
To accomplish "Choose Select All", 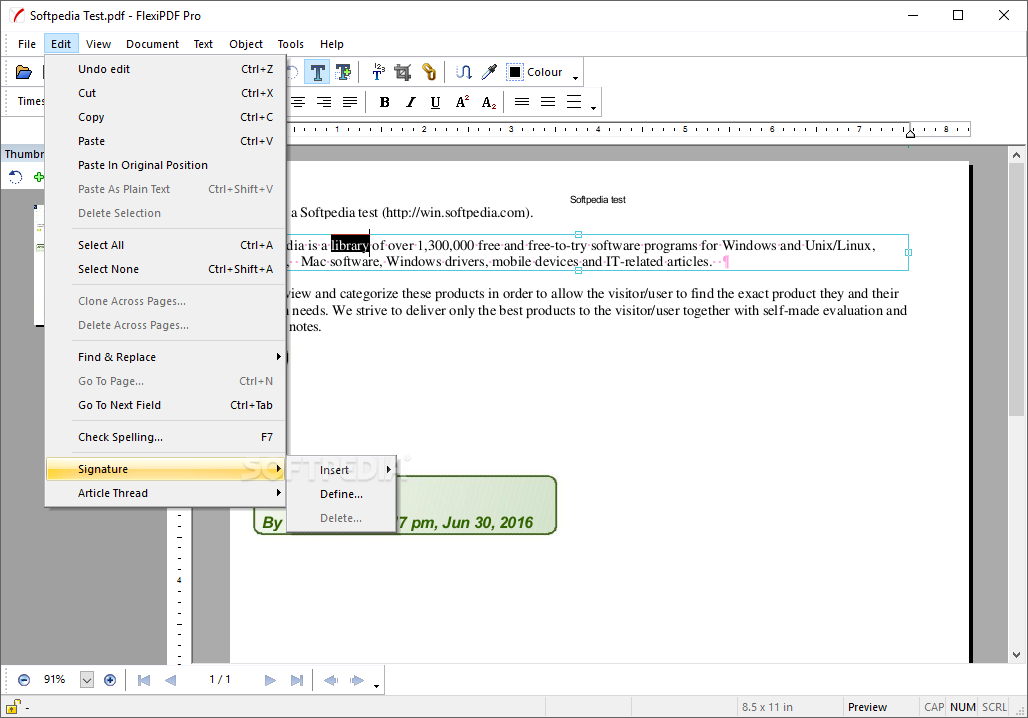I will (x=165, y=245).
